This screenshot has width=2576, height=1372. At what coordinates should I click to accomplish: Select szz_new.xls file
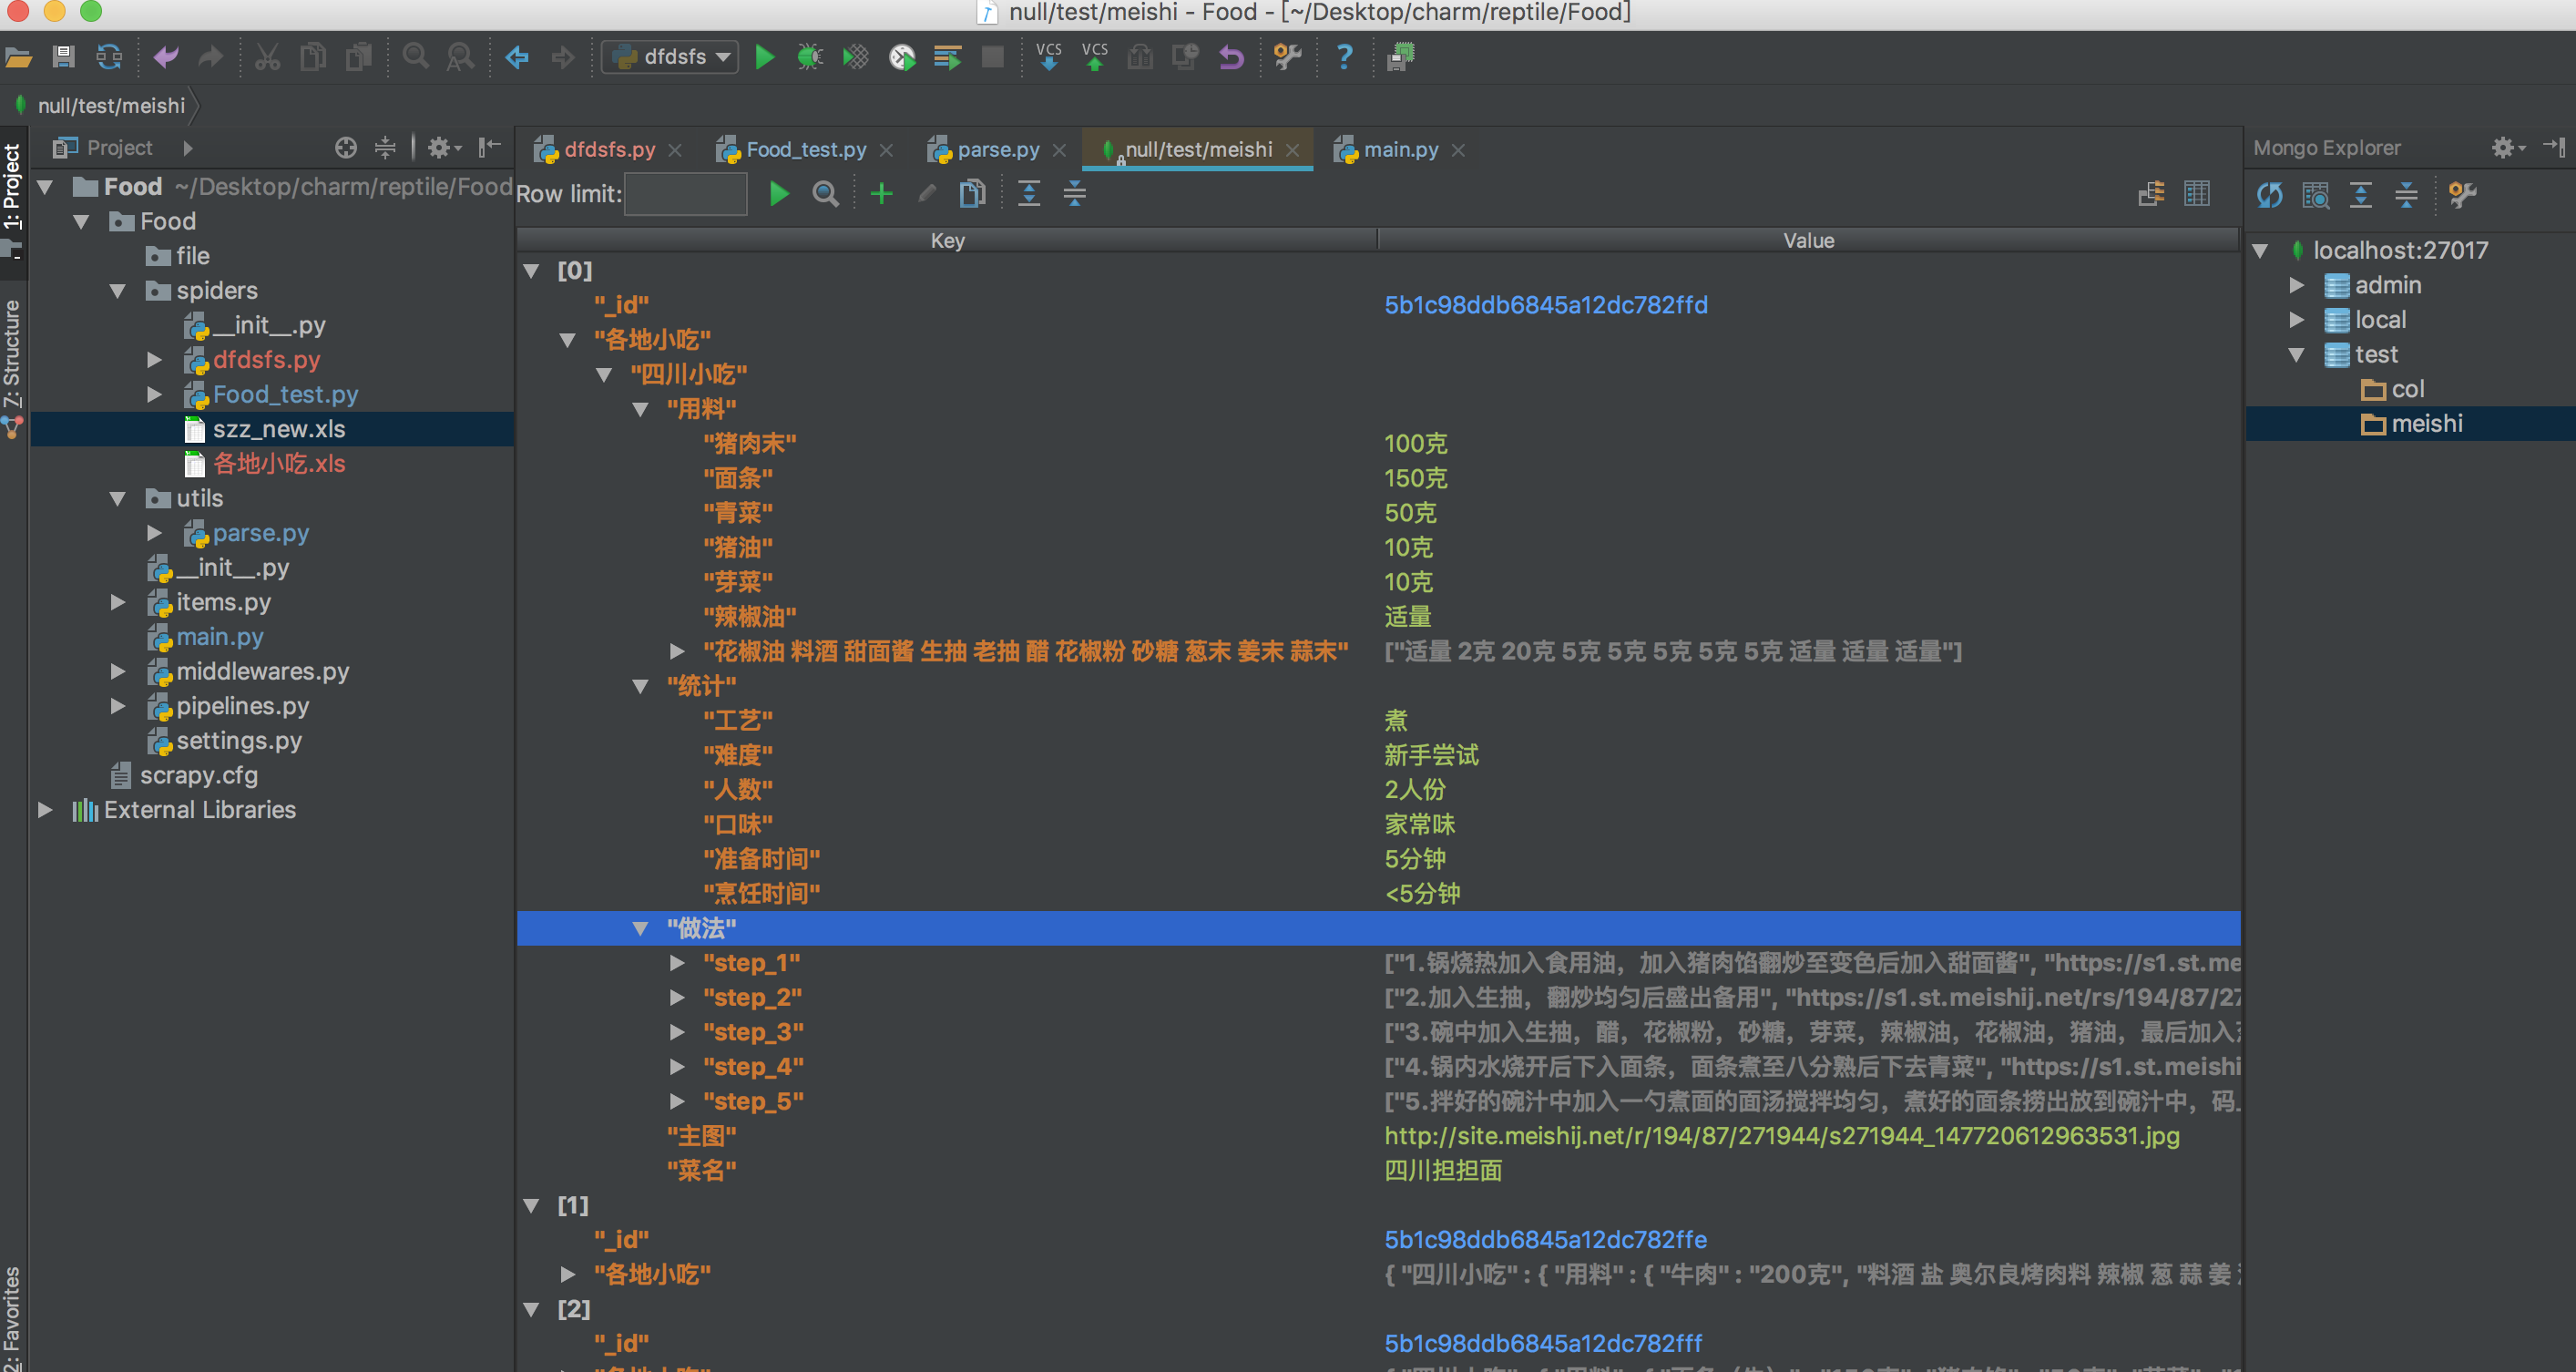pyautogui.click(x=272, y=429)
